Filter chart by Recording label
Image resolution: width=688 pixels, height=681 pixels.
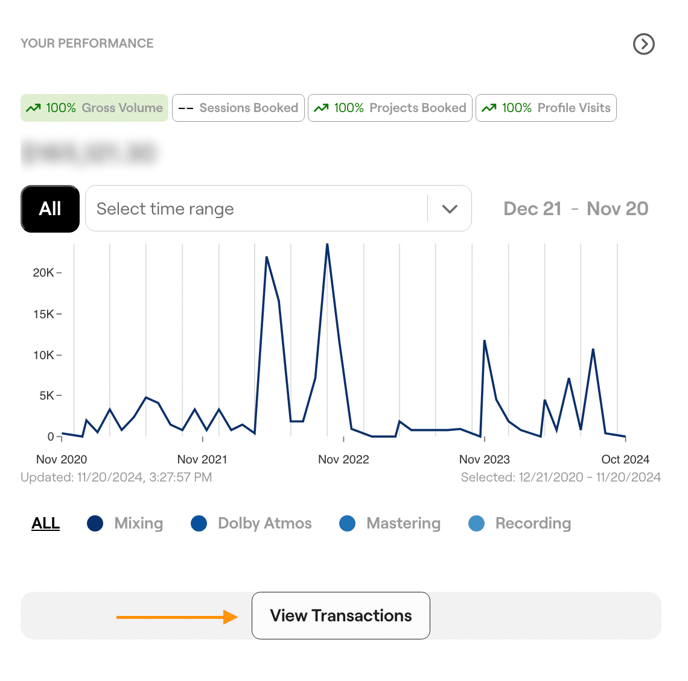tap(532, 523)
